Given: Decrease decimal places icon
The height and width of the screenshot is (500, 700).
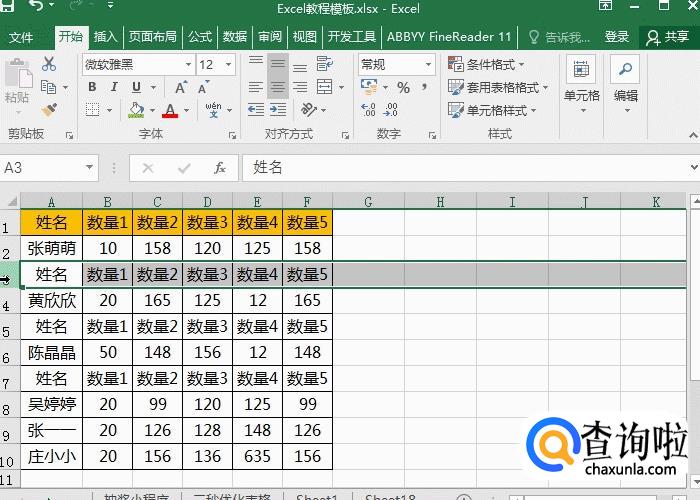Looking at the screenshot, I should pos(391,110).
